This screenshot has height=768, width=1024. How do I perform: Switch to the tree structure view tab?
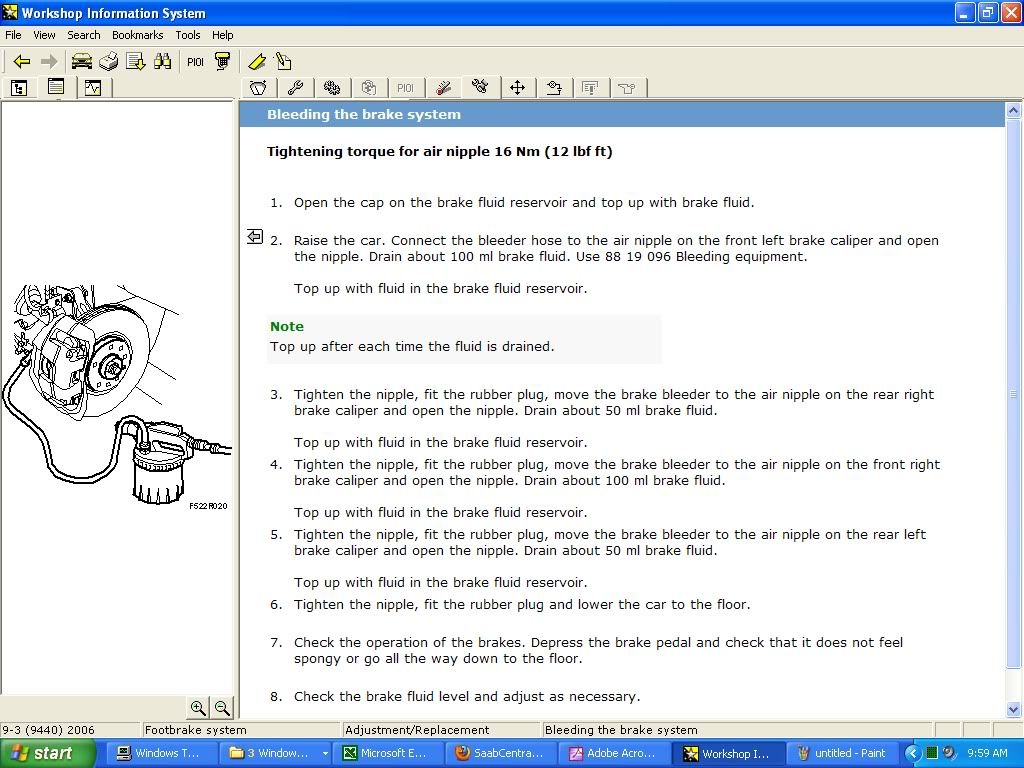(x=19, y=88)
